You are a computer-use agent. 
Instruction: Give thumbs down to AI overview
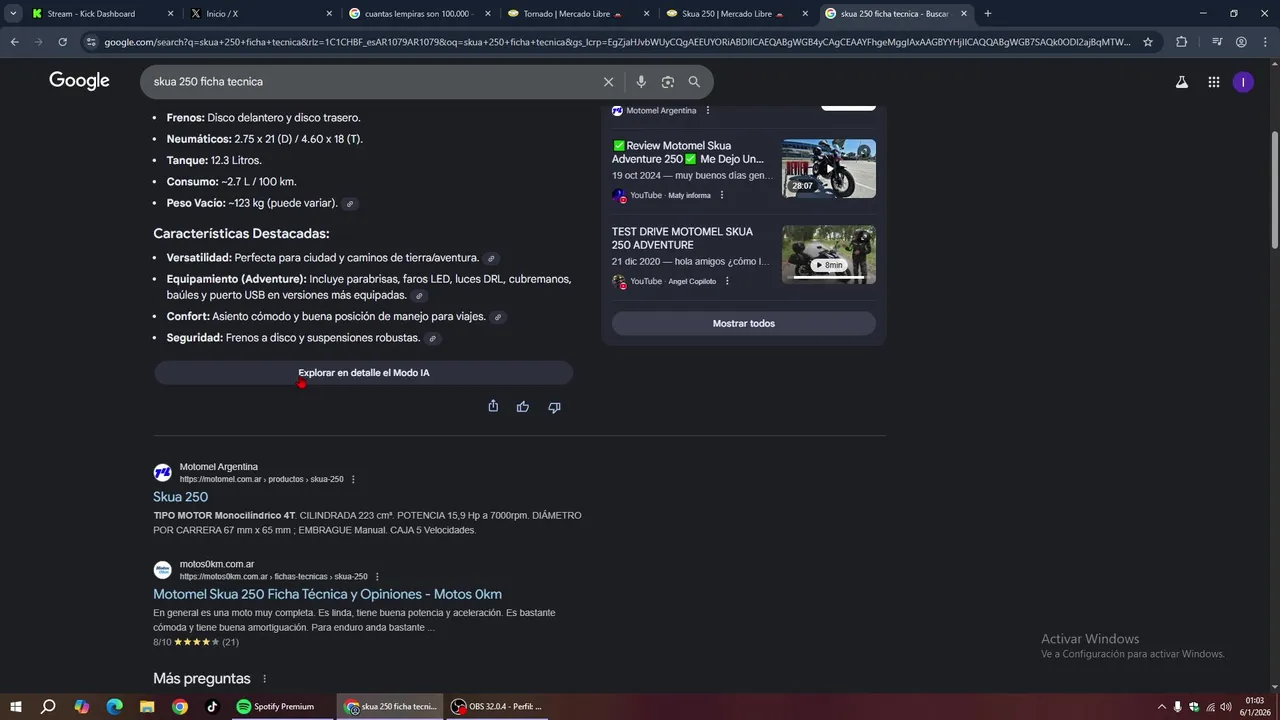(554, 407)
